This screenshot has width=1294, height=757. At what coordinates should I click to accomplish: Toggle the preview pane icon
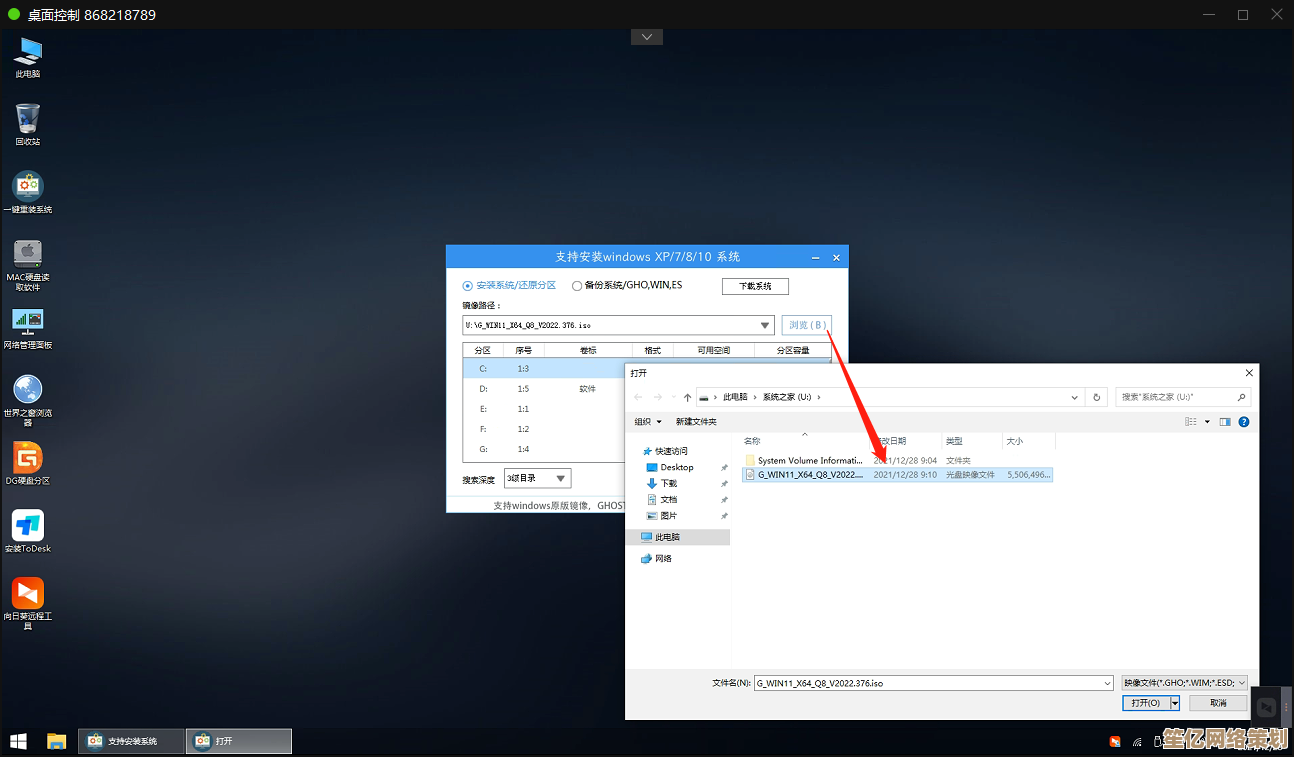tap(1225, 422)
